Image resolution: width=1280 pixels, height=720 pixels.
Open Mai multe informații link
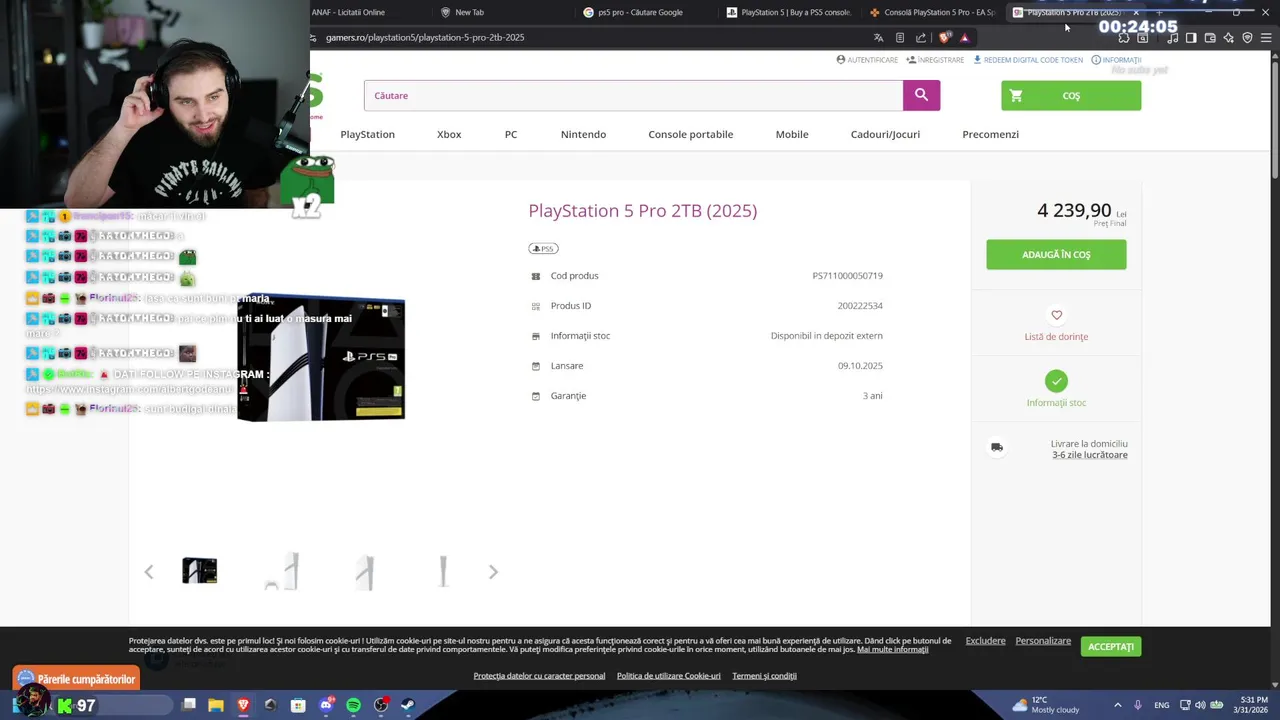point(892,650)
